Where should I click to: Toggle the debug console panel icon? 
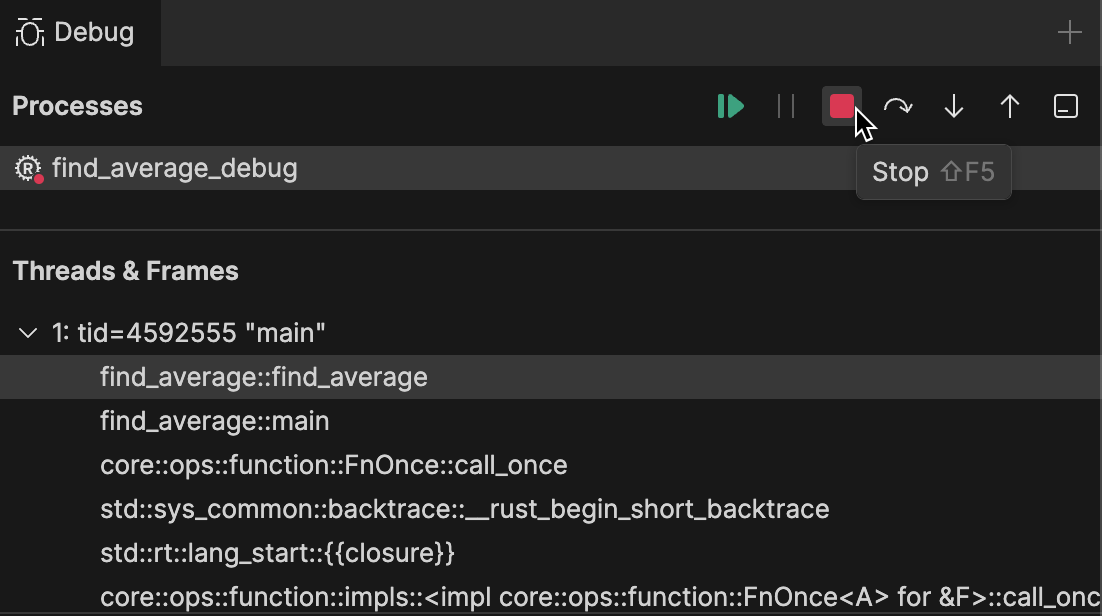click(x=1066, y=106)
